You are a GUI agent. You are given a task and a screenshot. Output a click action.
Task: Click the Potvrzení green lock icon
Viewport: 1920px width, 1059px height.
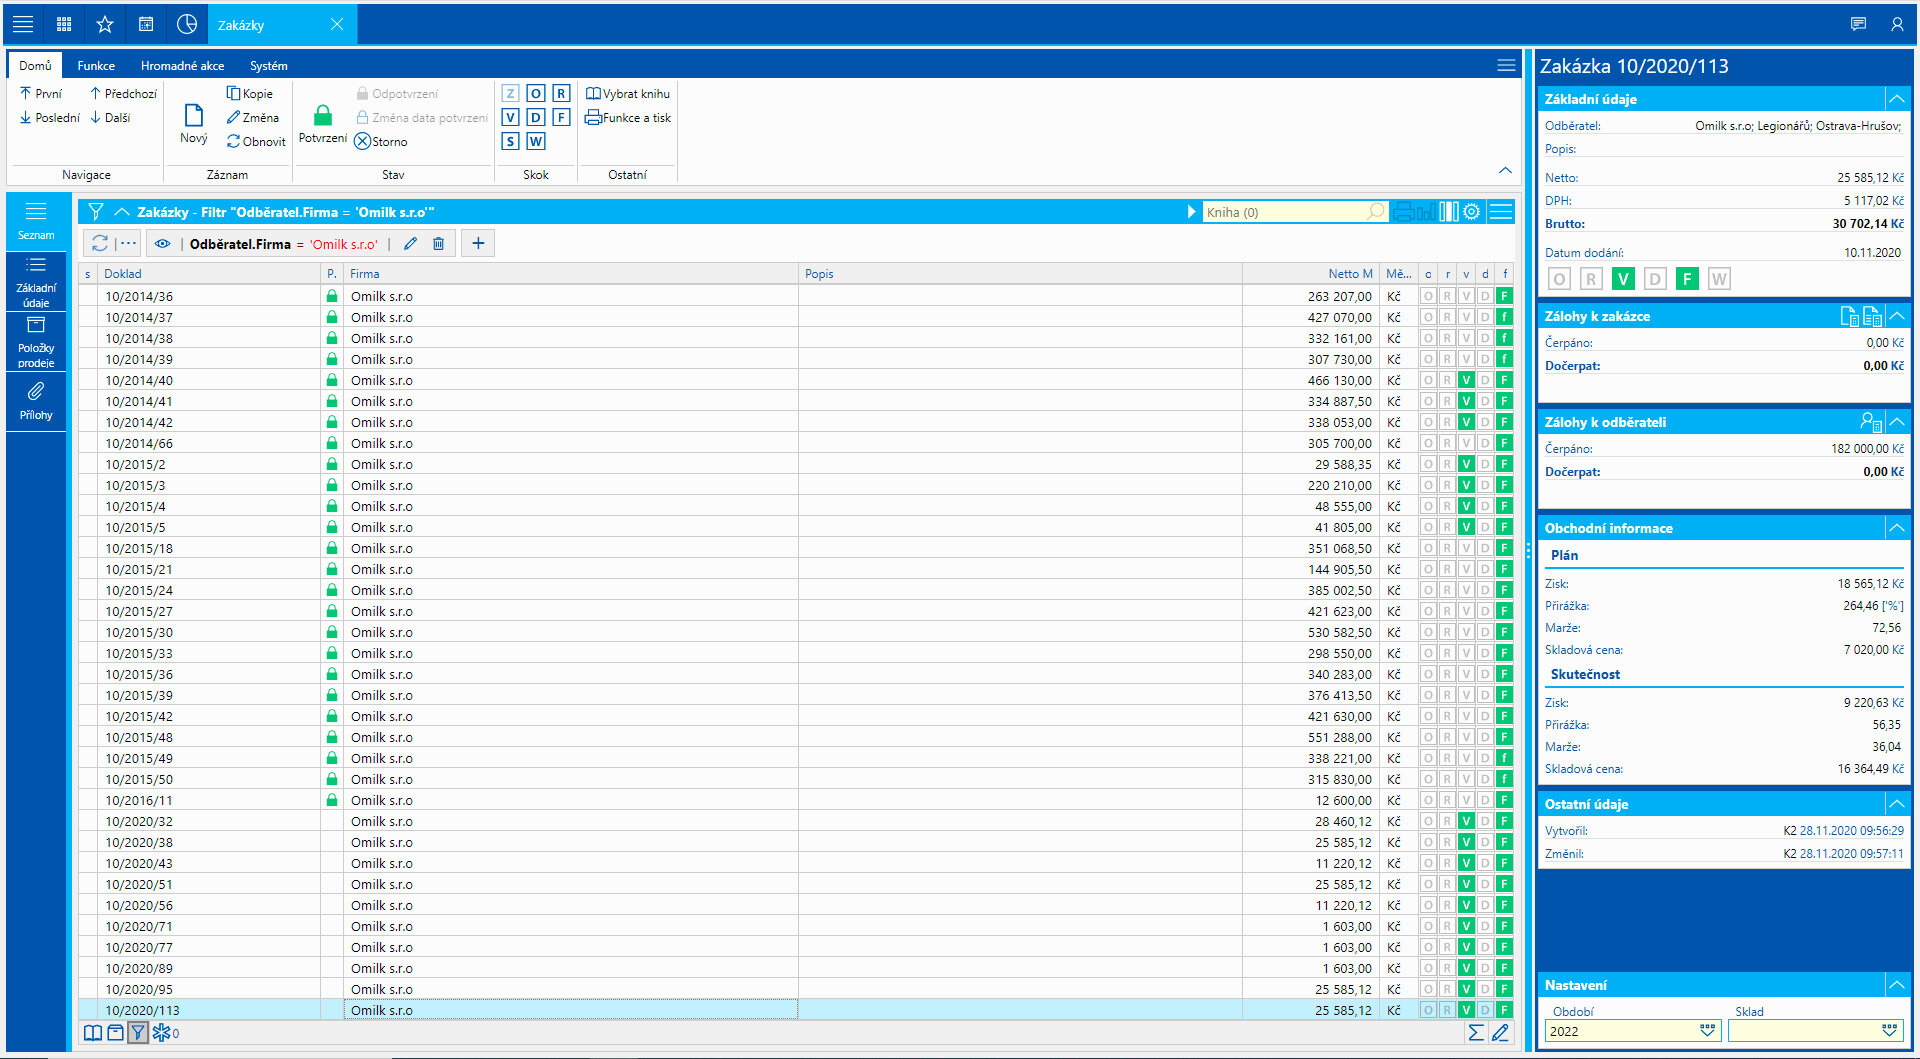[322, 117]
